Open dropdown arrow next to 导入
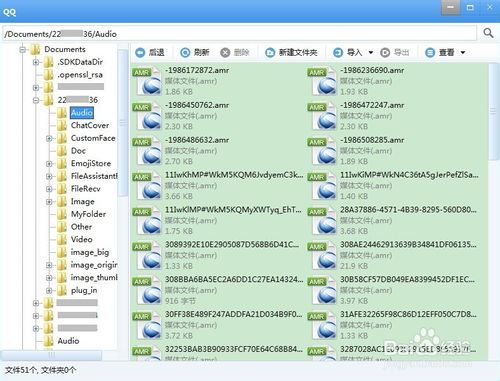This screenshot has width=500, height=381. tap(371, 53)
